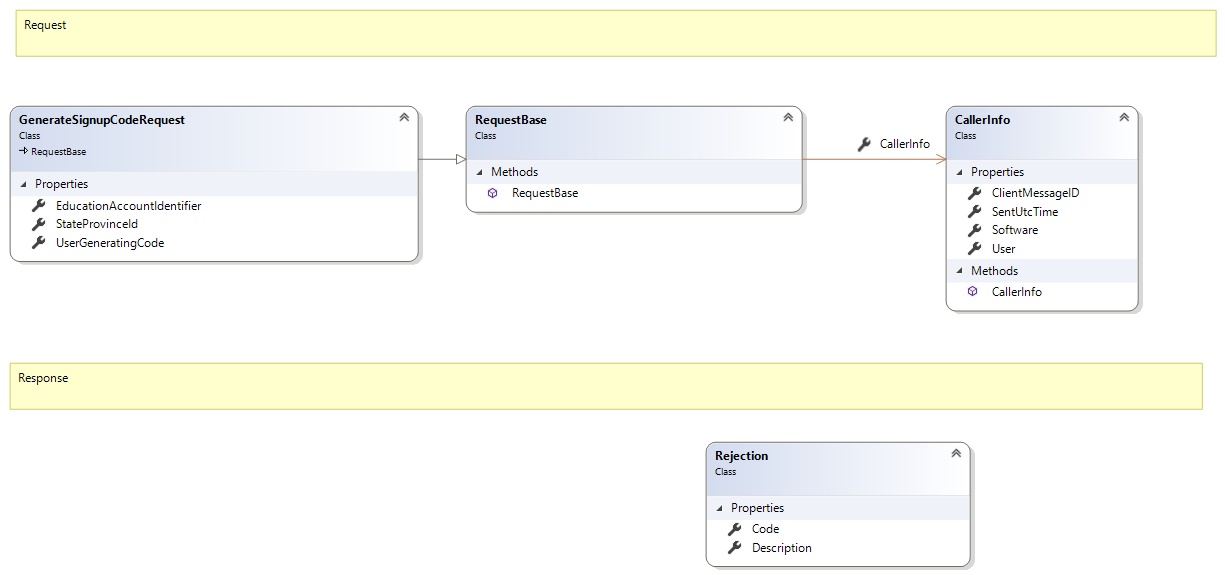Select the Software property in CallerInfo
Viewport: 1225px width, 575px height.
point(1014,230)
